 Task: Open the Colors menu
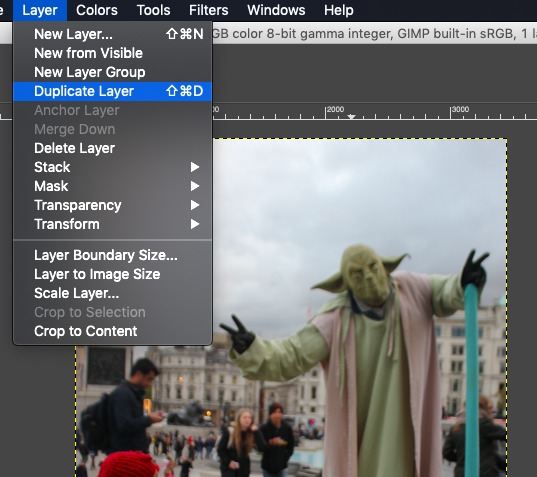coord(97,10)
